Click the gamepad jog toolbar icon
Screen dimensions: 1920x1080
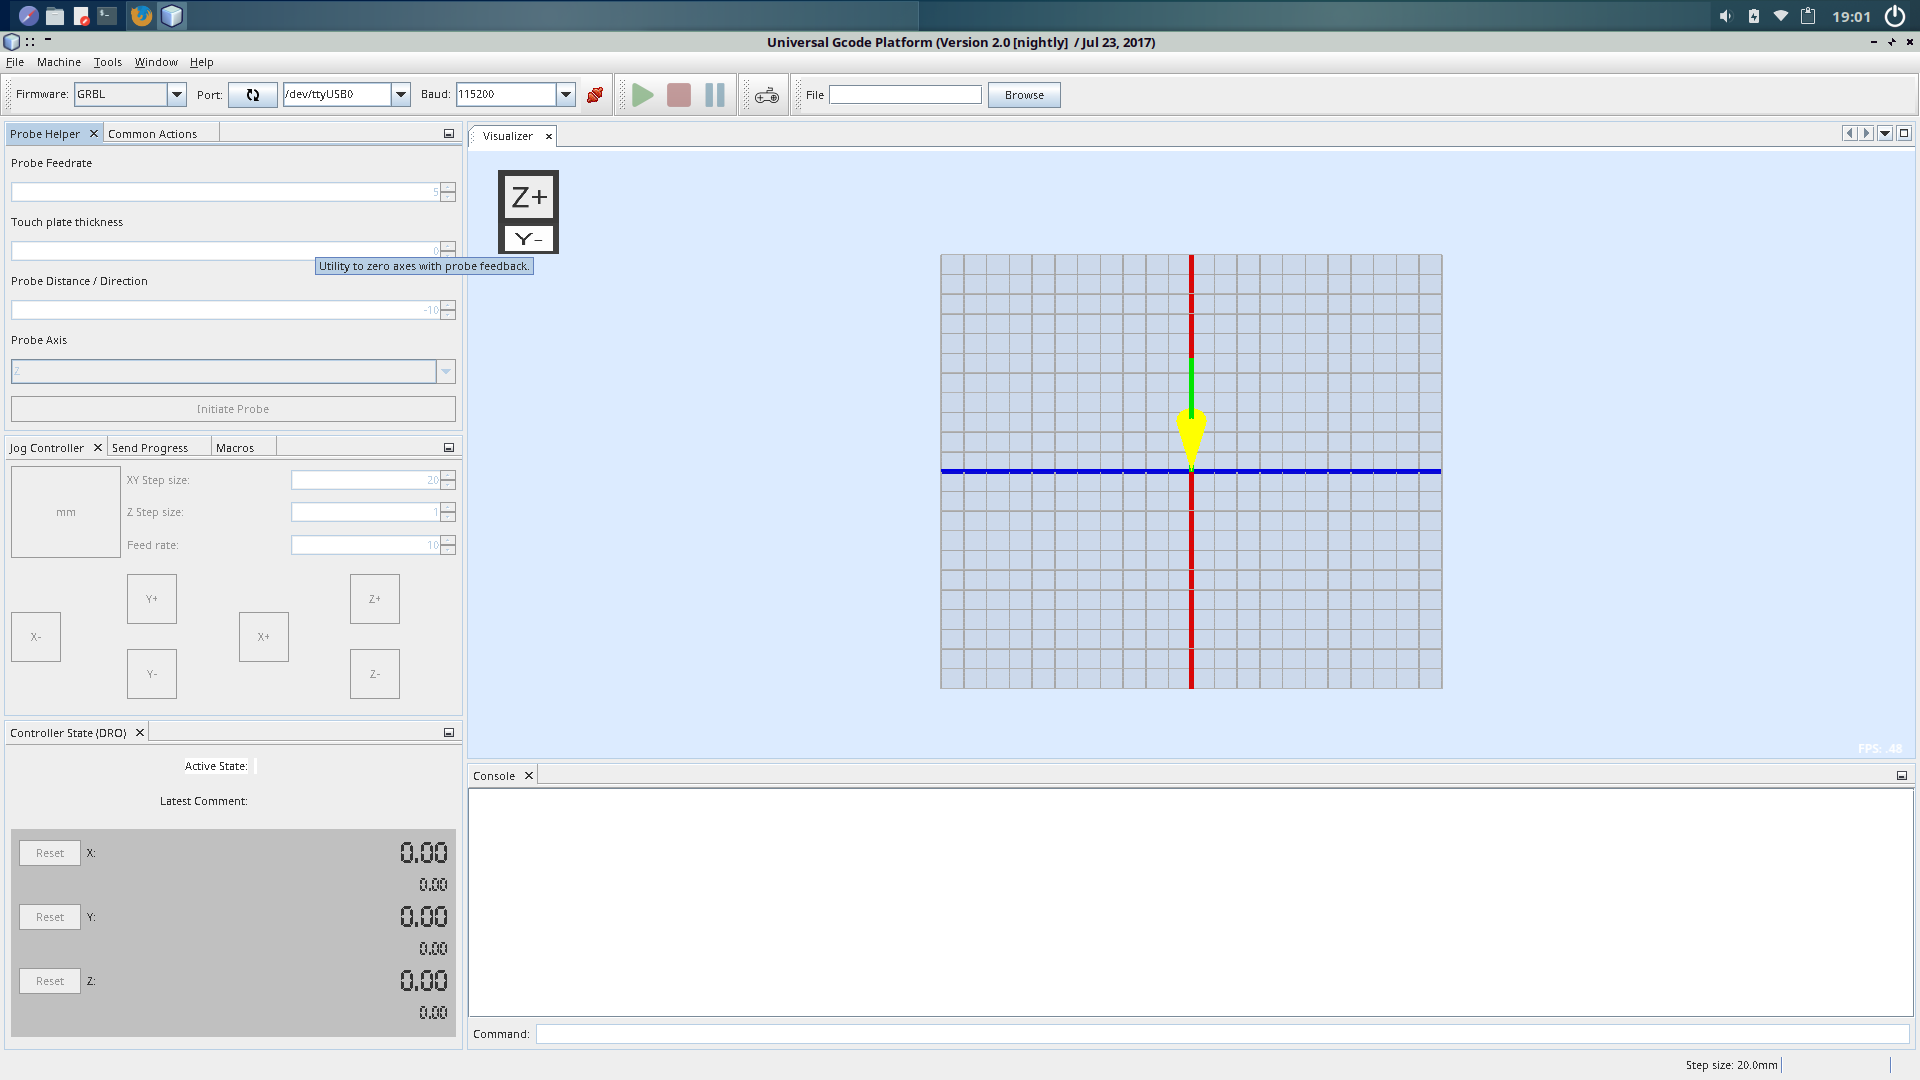point(767,96)
